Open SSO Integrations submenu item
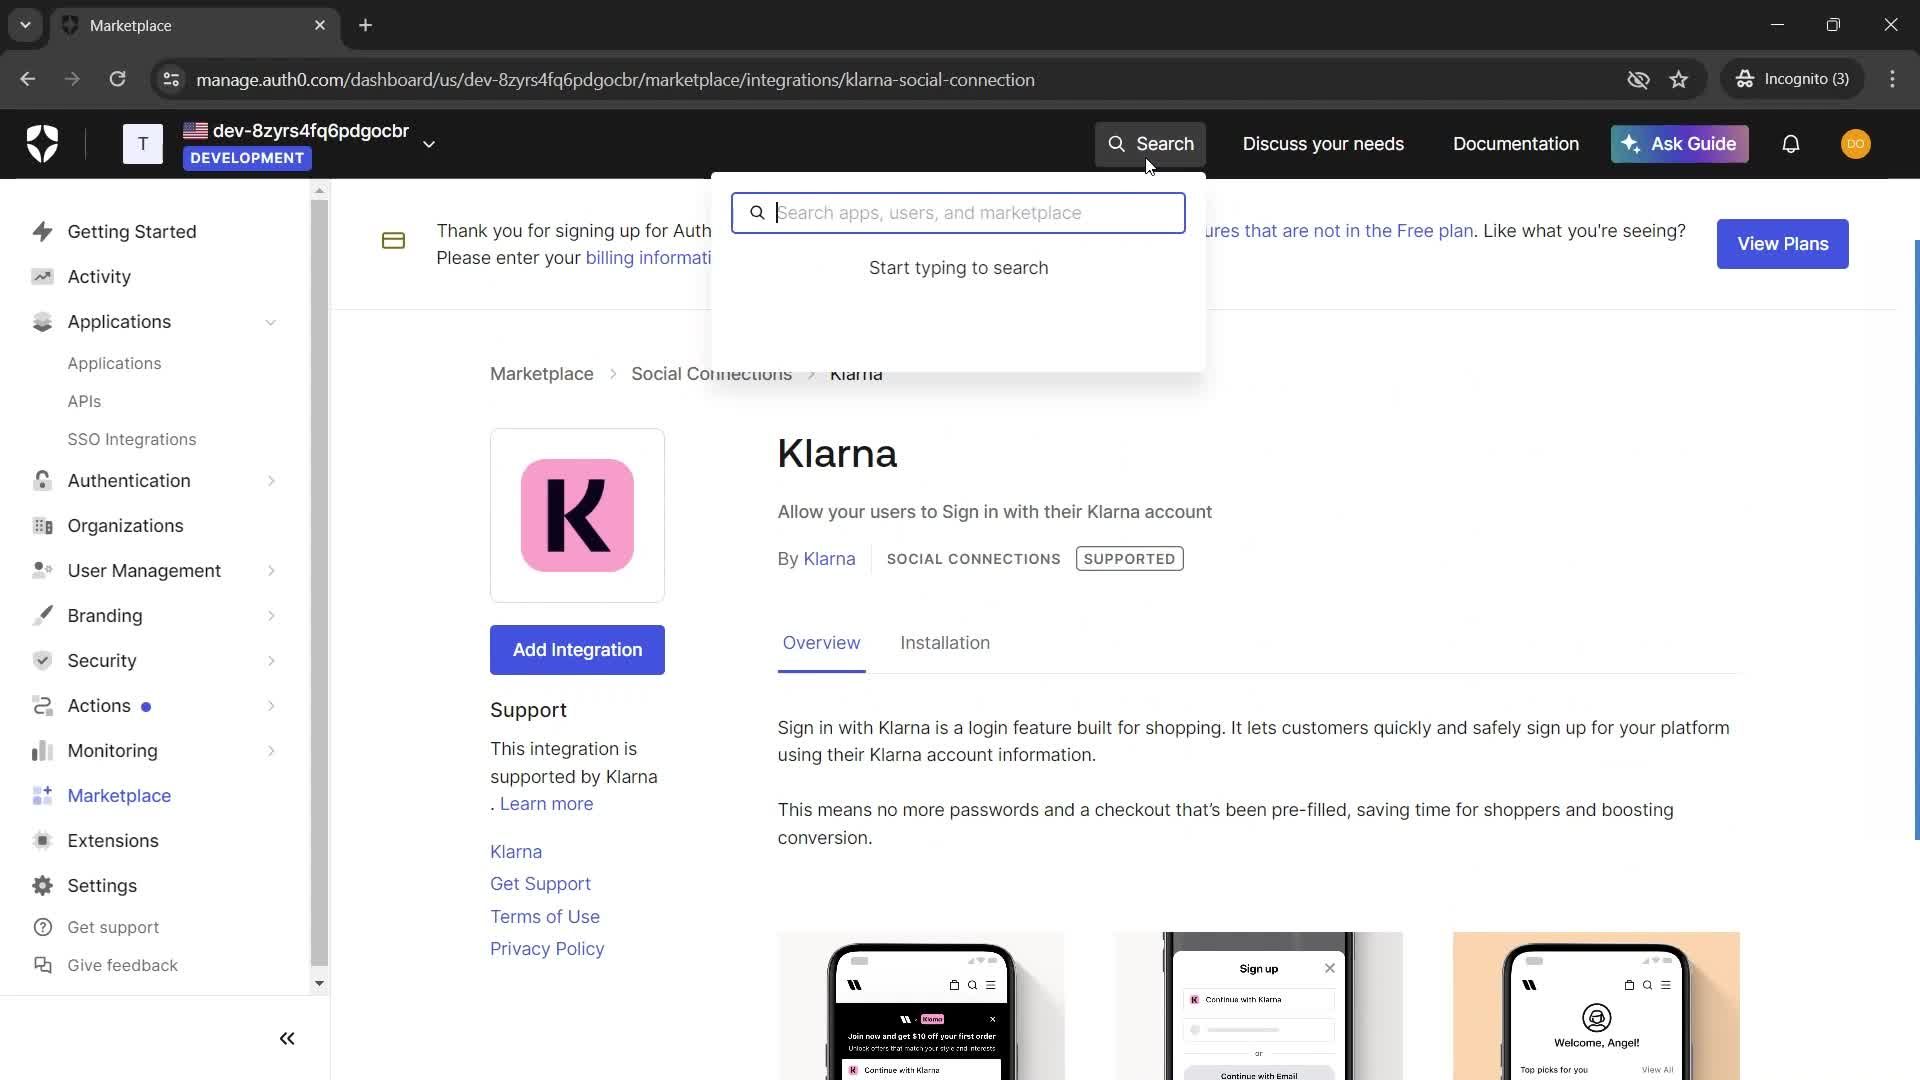 click(132, 440)
